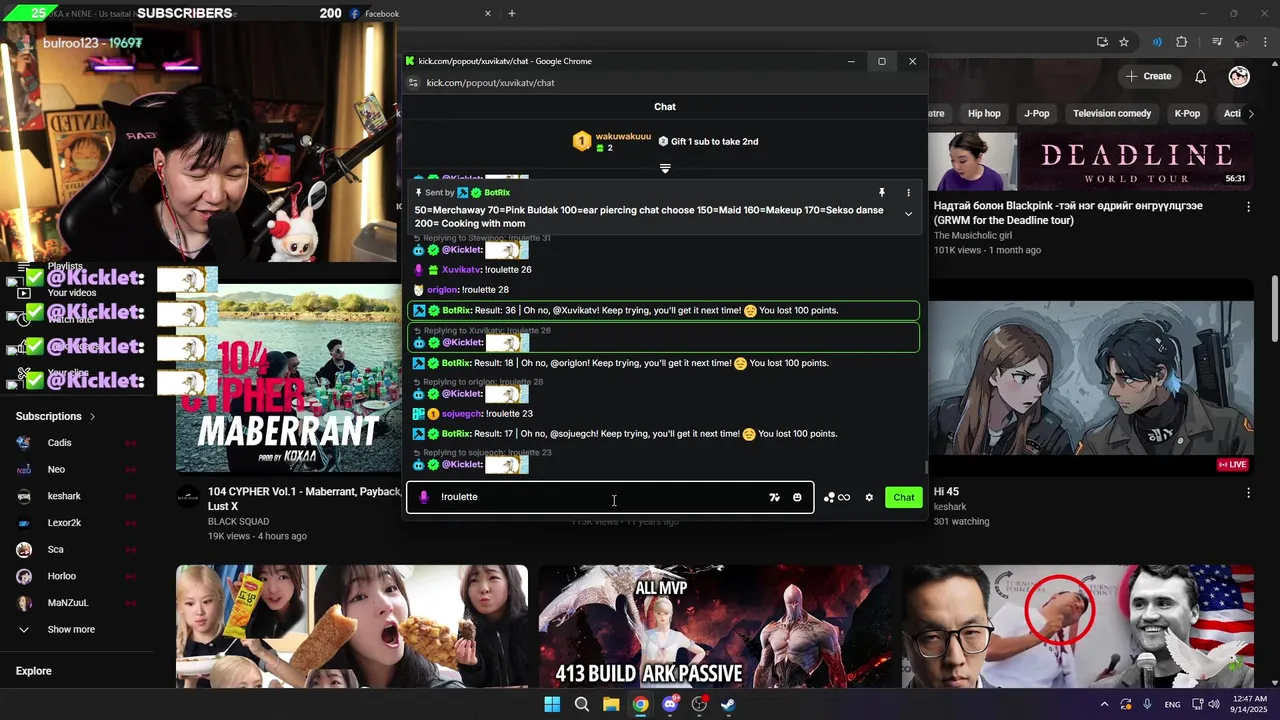Open Horloo channel in subscriptions
Screen dimensions: 1280x720
click(78, 576)
